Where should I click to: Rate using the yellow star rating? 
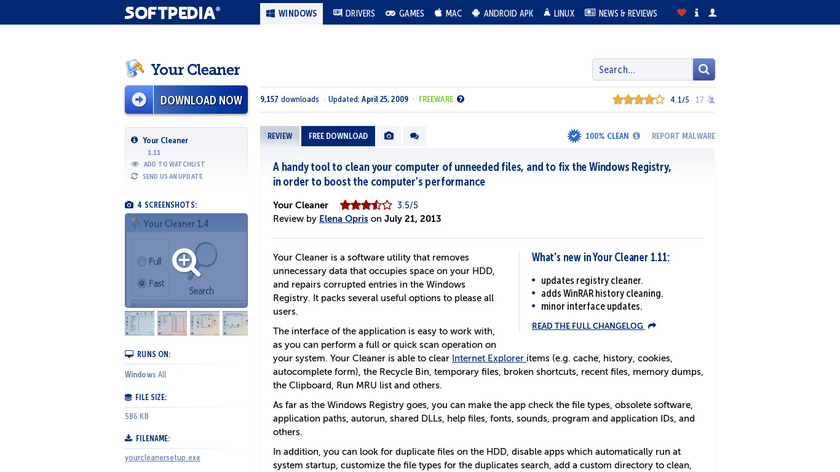click(639, 100)
